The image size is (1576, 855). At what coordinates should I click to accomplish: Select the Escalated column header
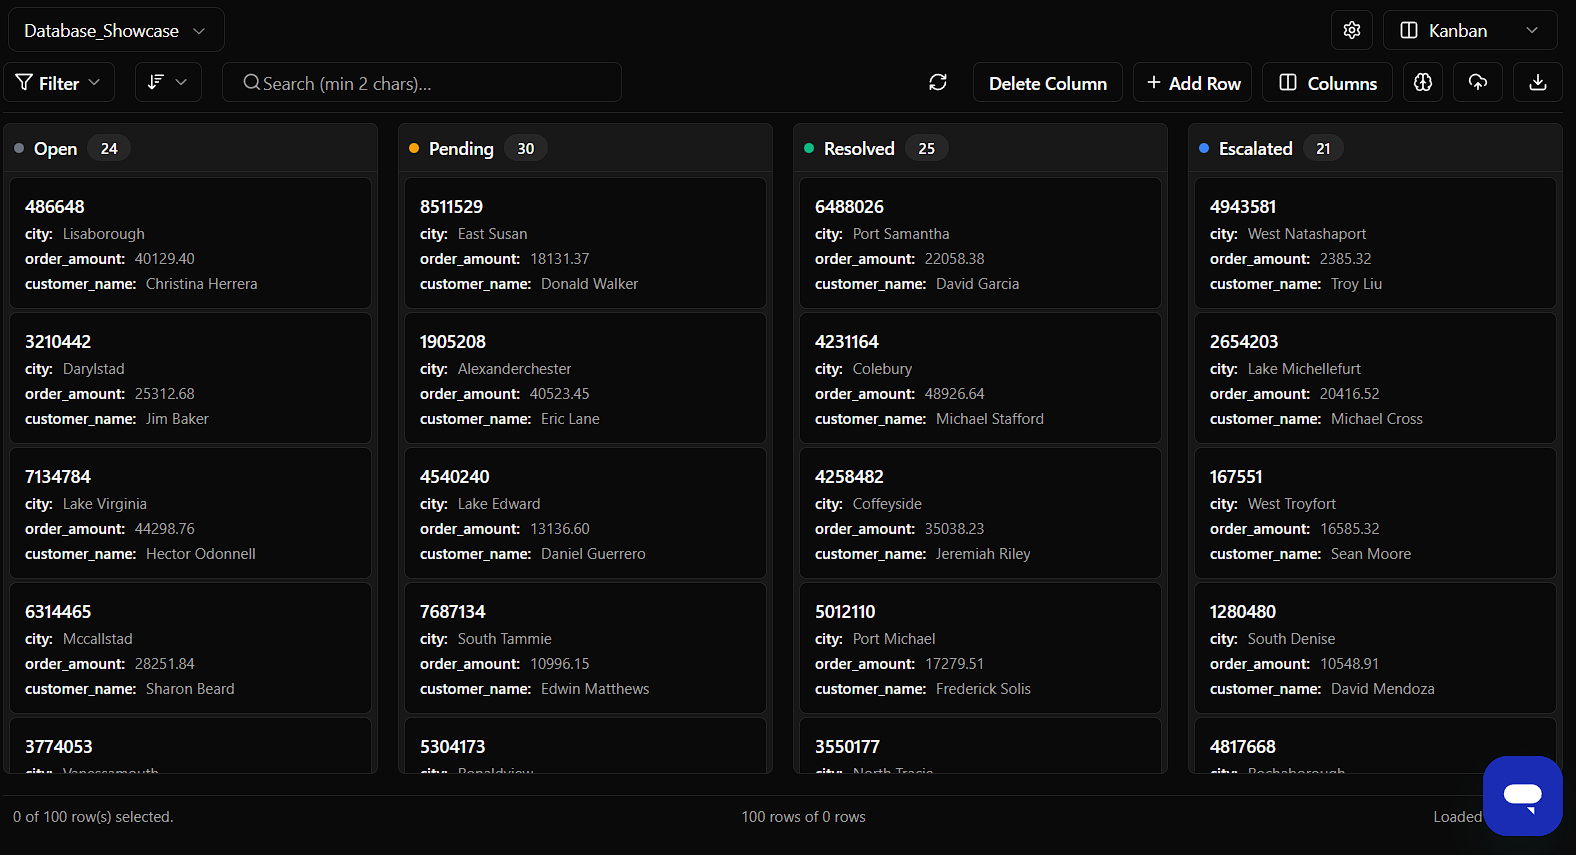[x=1255, y=149]
